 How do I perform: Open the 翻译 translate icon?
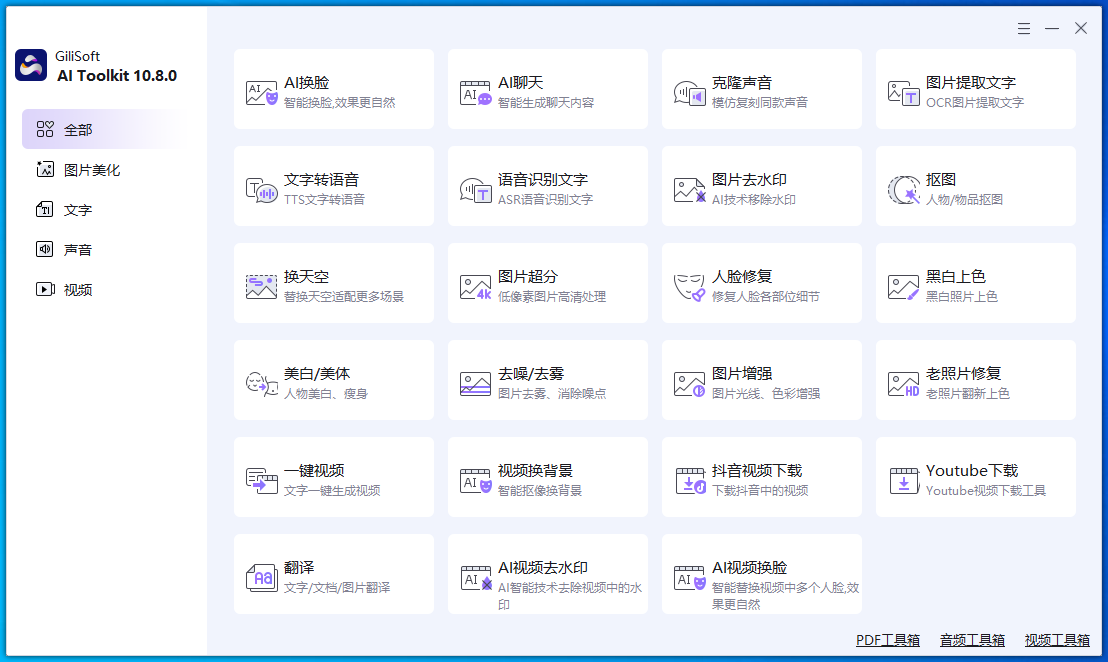click(x=261, y=577)
